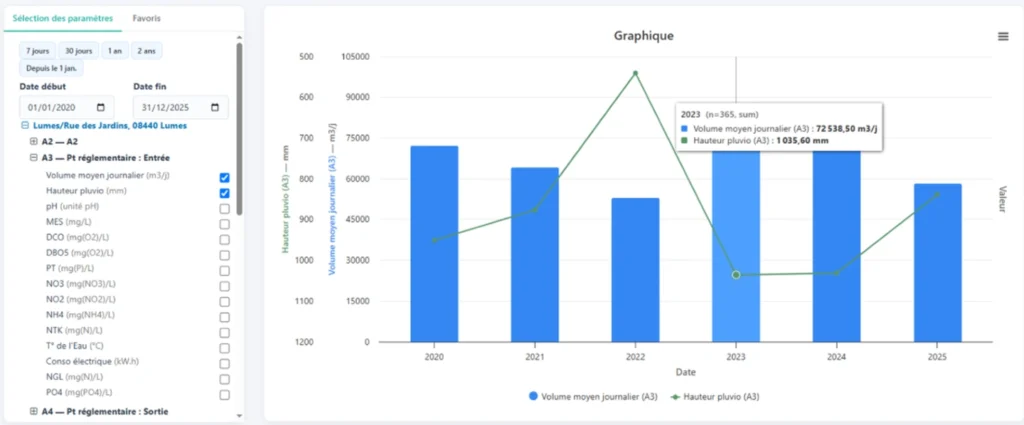Collapse the Lumes/Rue des Jardins tree node
Viewport: 1024px width, 425px height.
24,125
